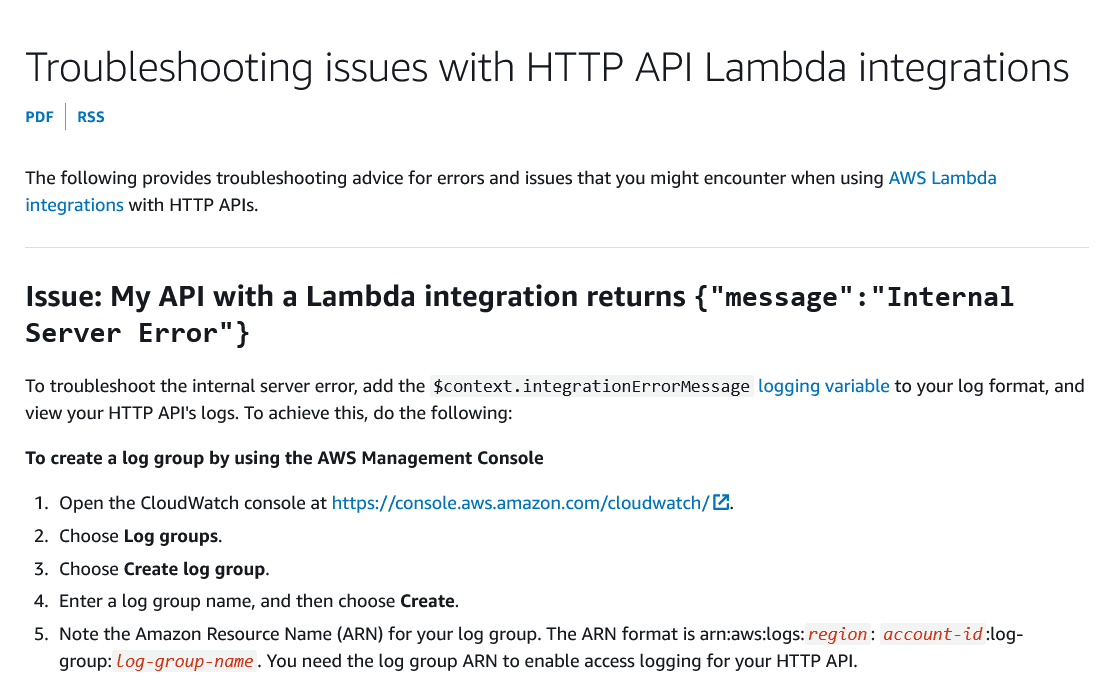Screen dimensions: 1099x692
Task: Click the Troubleshooting issues page title
Action: click(x=546, y=68)
